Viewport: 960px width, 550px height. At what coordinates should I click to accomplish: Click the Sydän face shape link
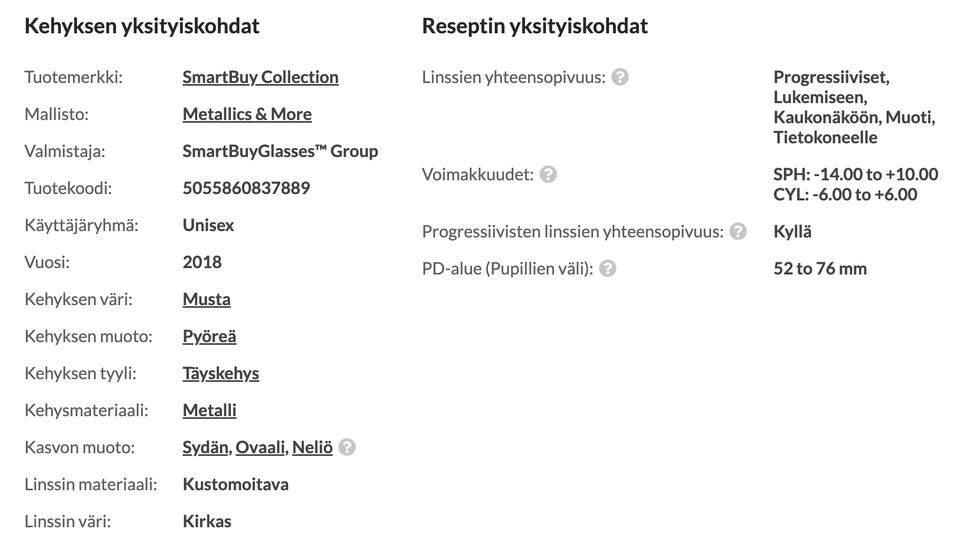pos(205,447)
